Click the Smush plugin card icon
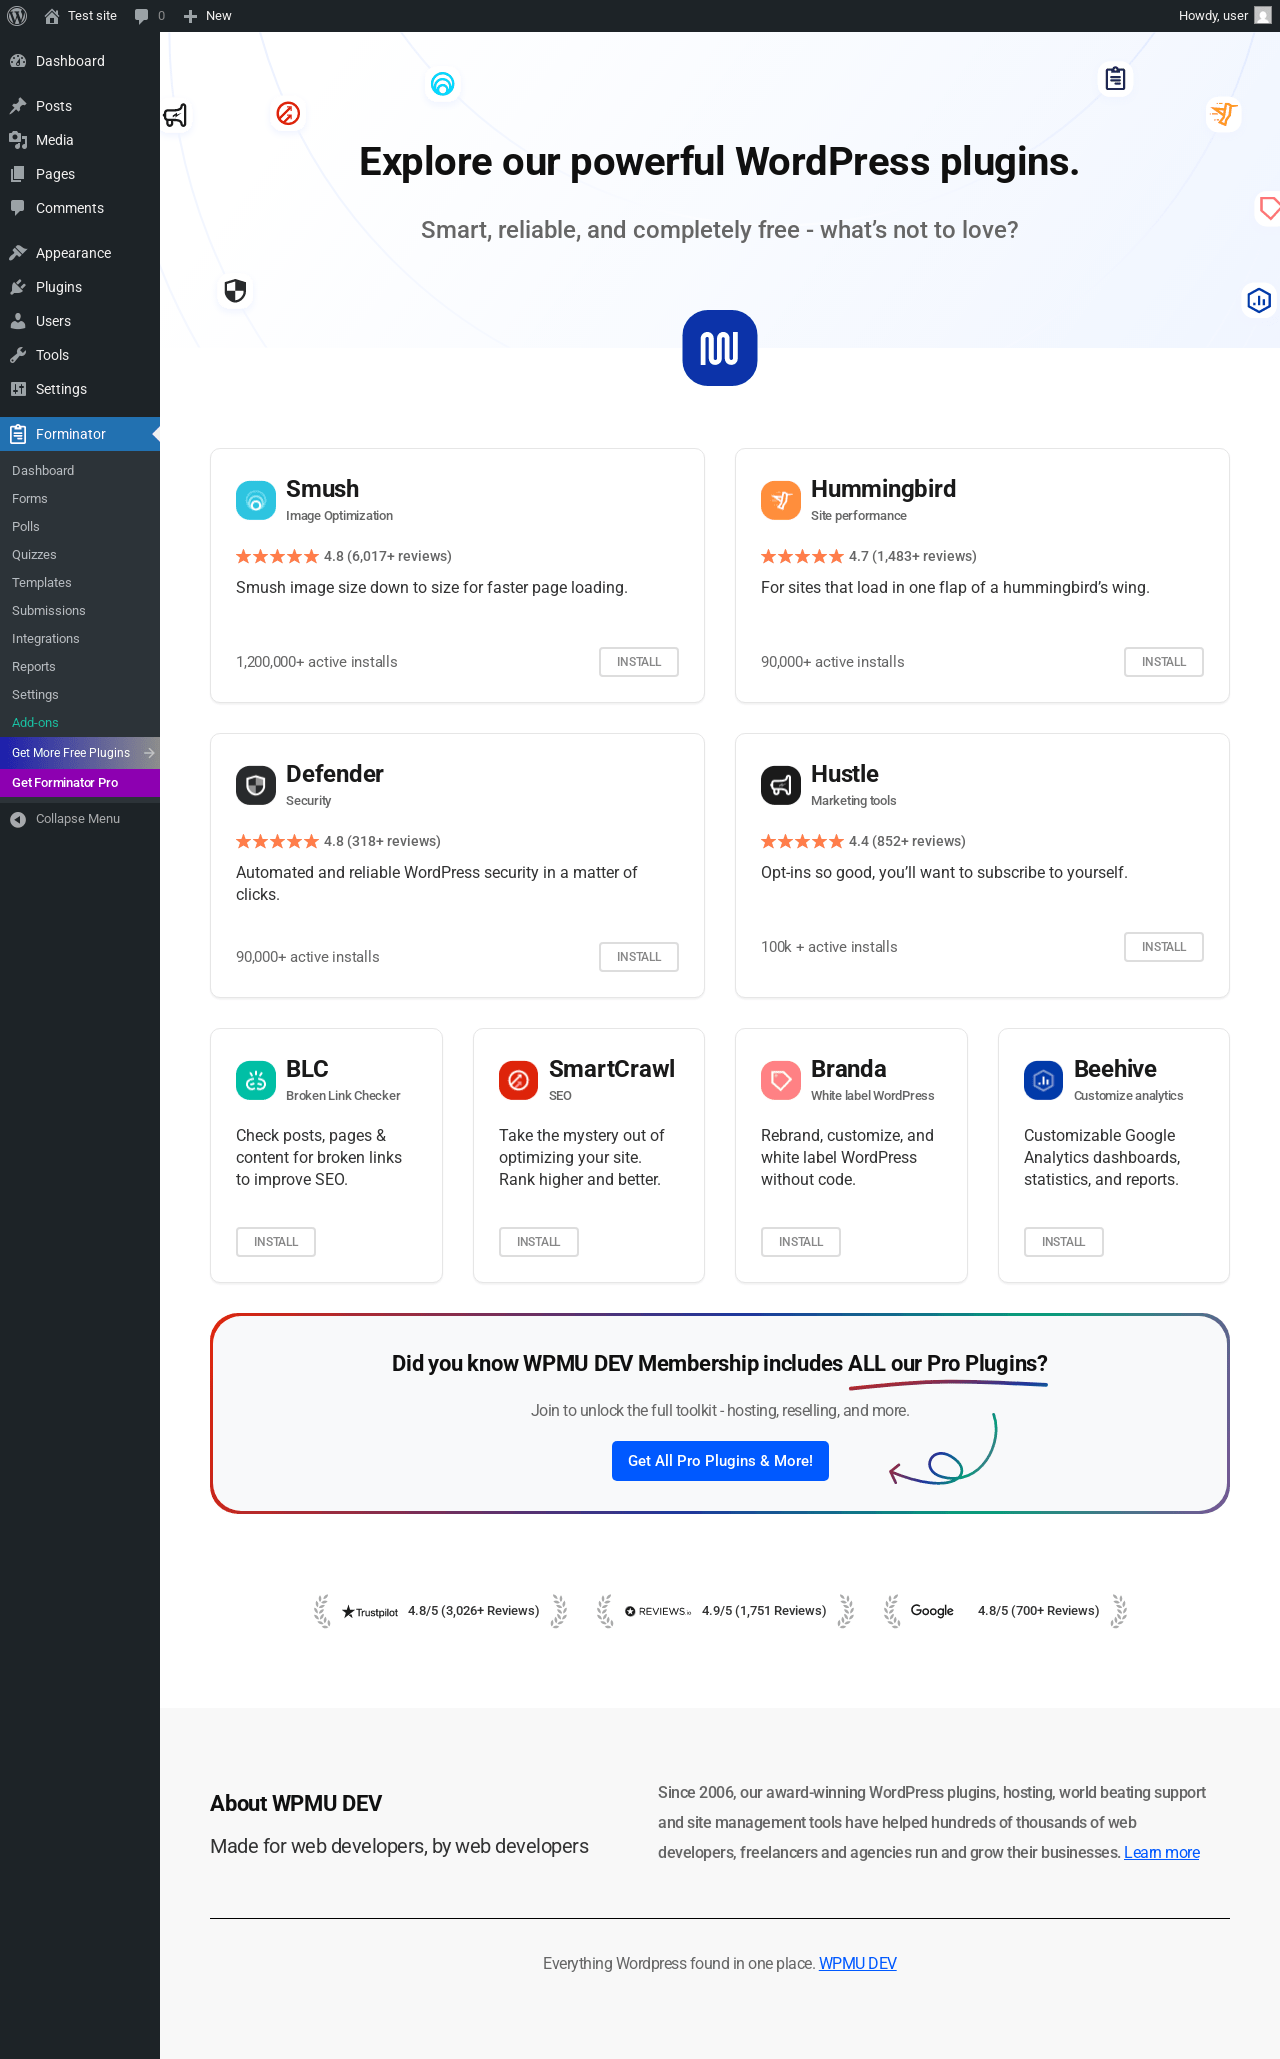The width and height of the screenshot is (1280, 2059). pyautogui.click(x=256, y=500)
